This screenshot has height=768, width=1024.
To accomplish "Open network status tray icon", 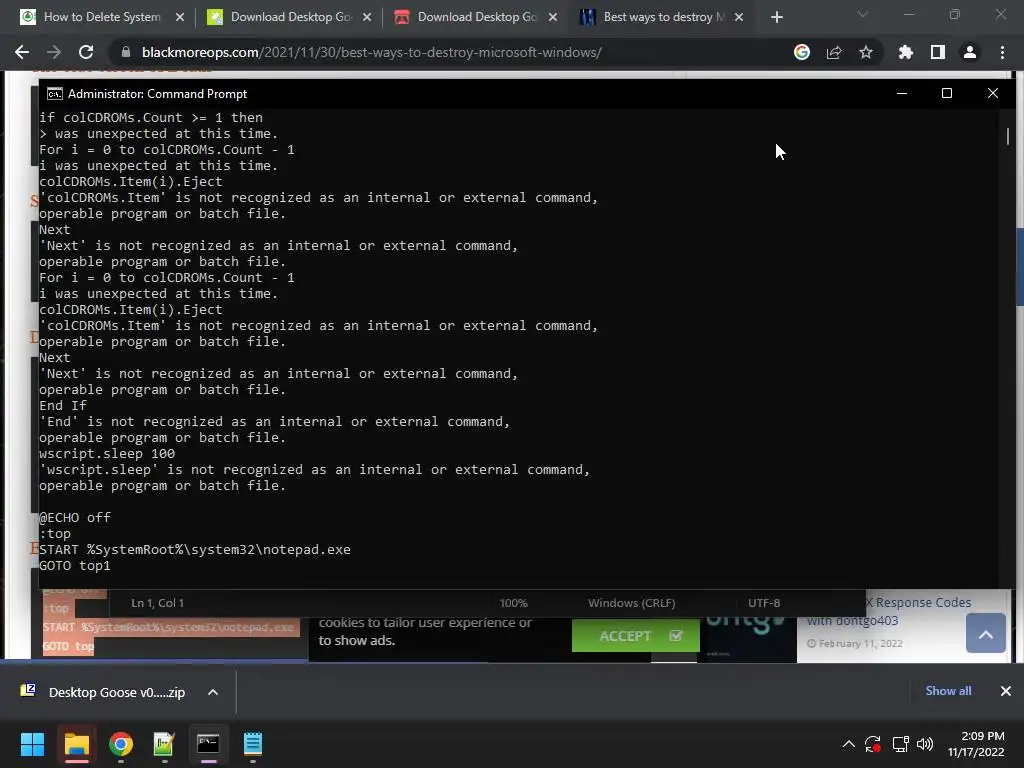I will pos(901,744).
